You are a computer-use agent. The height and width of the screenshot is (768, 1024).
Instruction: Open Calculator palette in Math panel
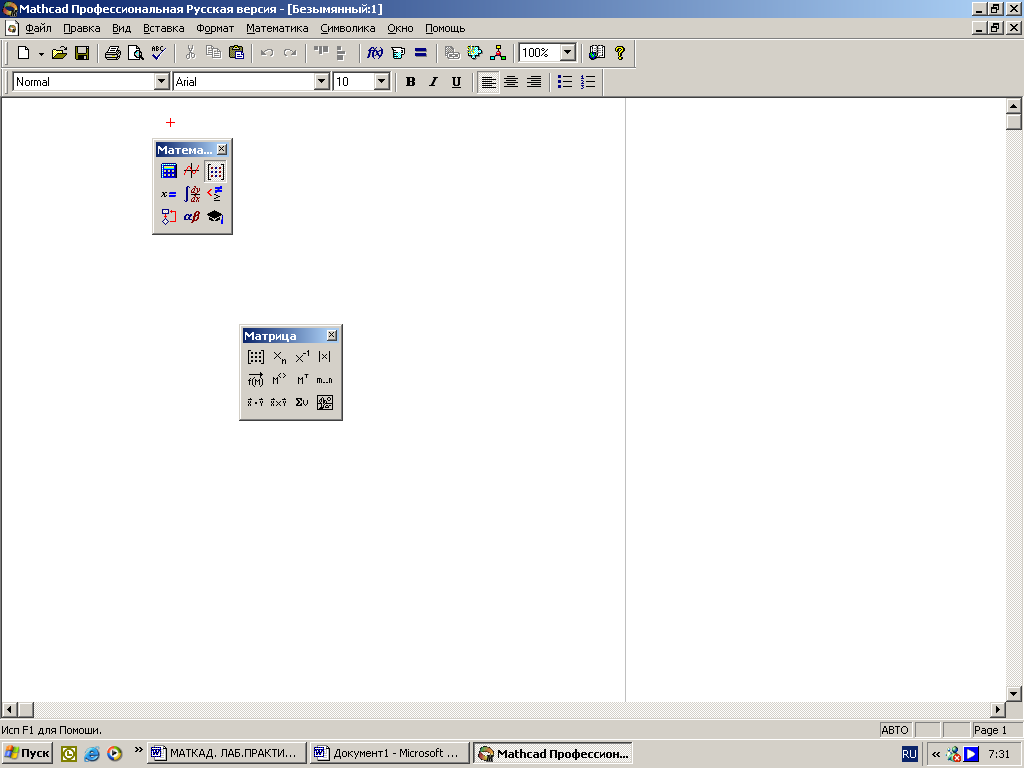(x=168, y=171)
